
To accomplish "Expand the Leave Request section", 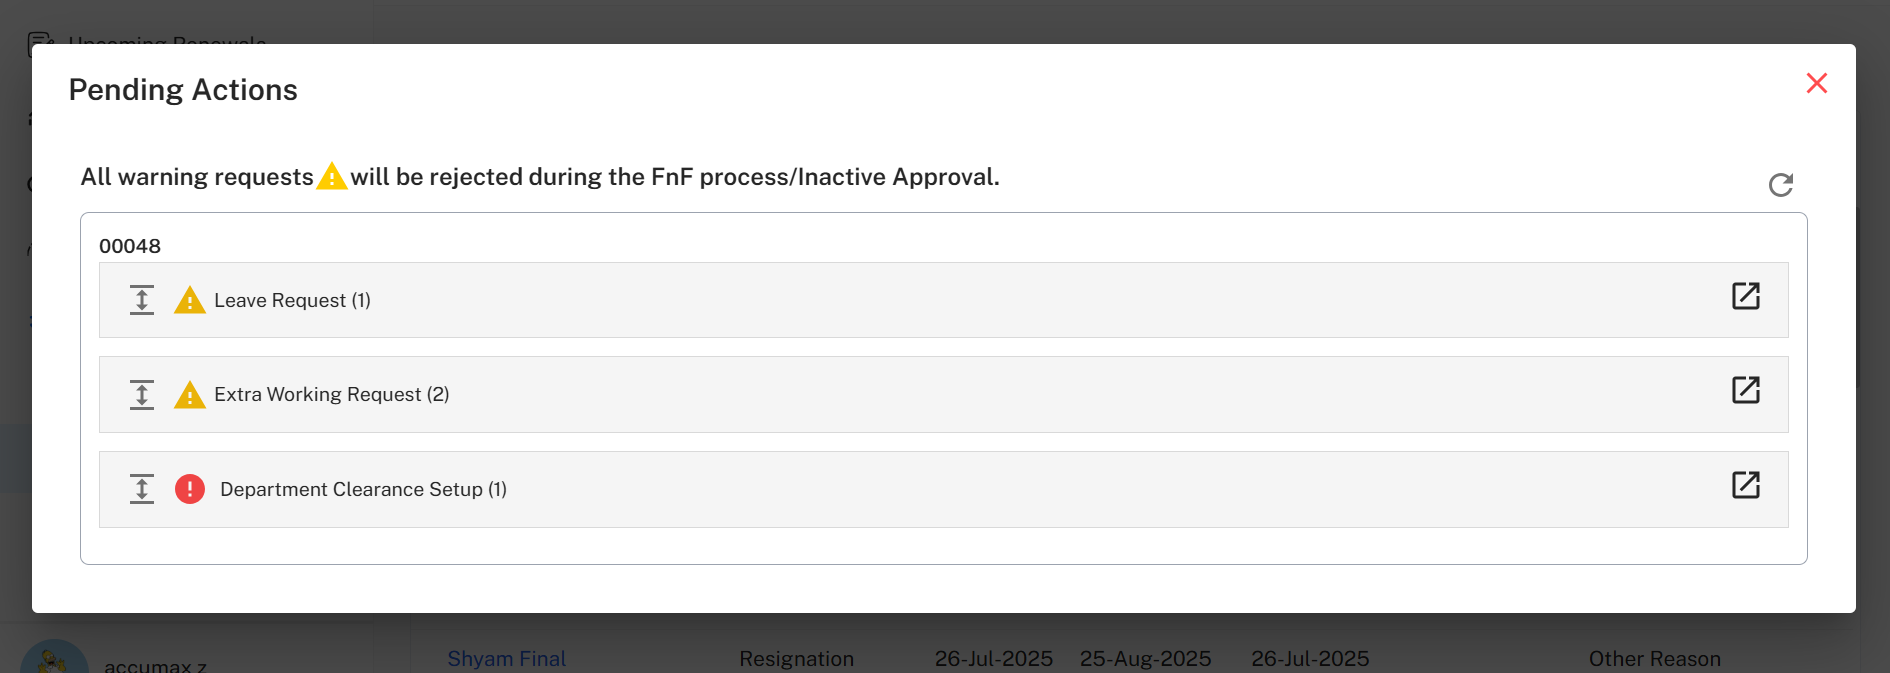I will point(142,299).
